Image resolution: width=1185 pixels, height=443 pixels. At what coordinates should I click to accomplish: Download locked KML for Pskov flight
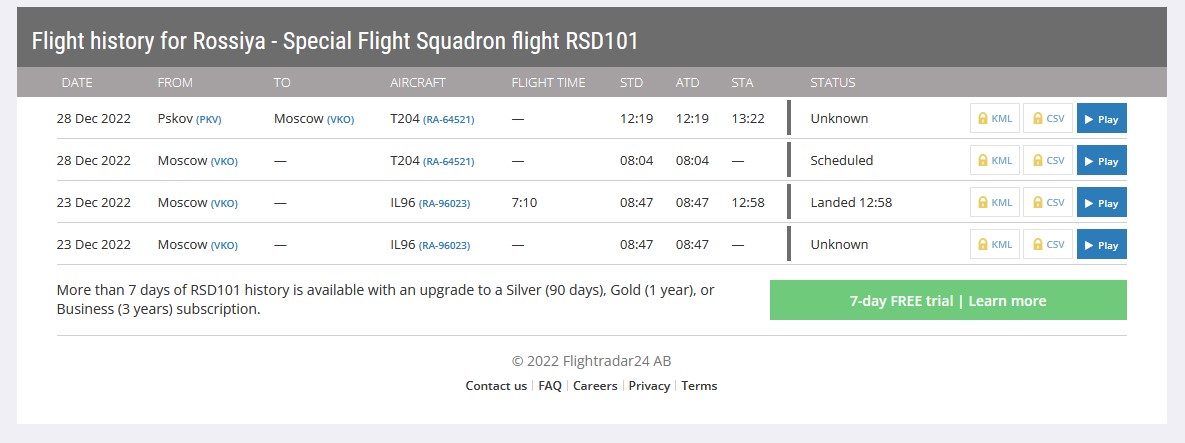click(x=995, y=119)
